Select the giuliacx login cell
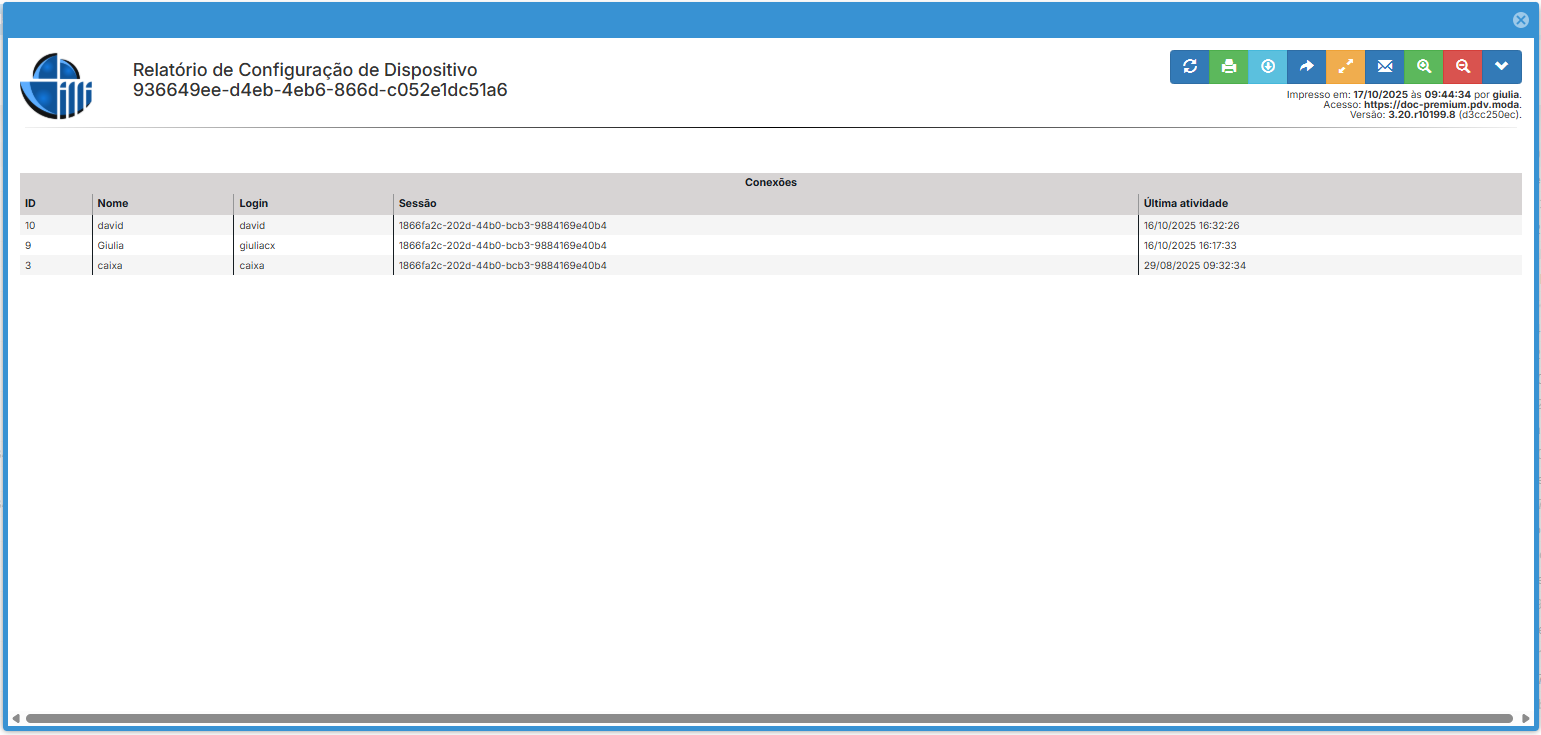 257,246
